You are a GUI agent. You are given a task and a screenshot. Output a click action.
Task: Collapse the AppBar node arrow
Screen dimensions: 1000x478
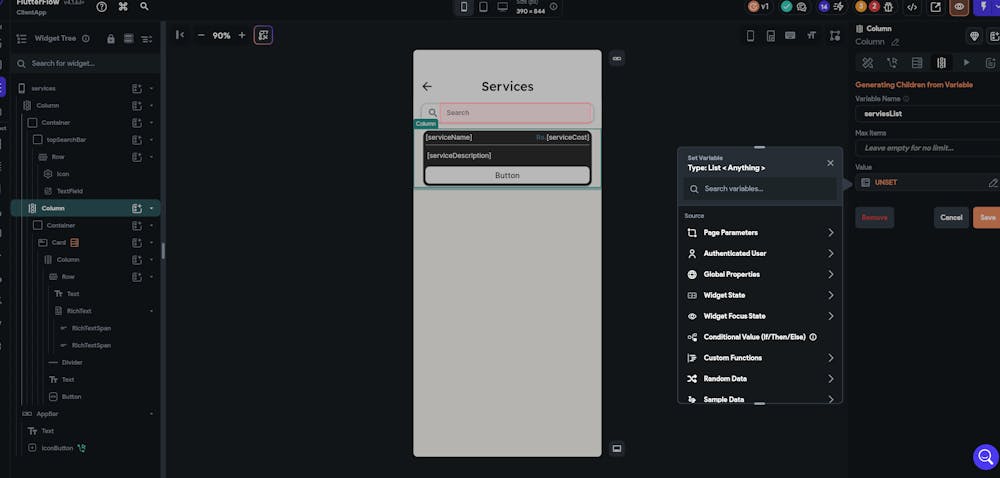click(x=152, y=414)
